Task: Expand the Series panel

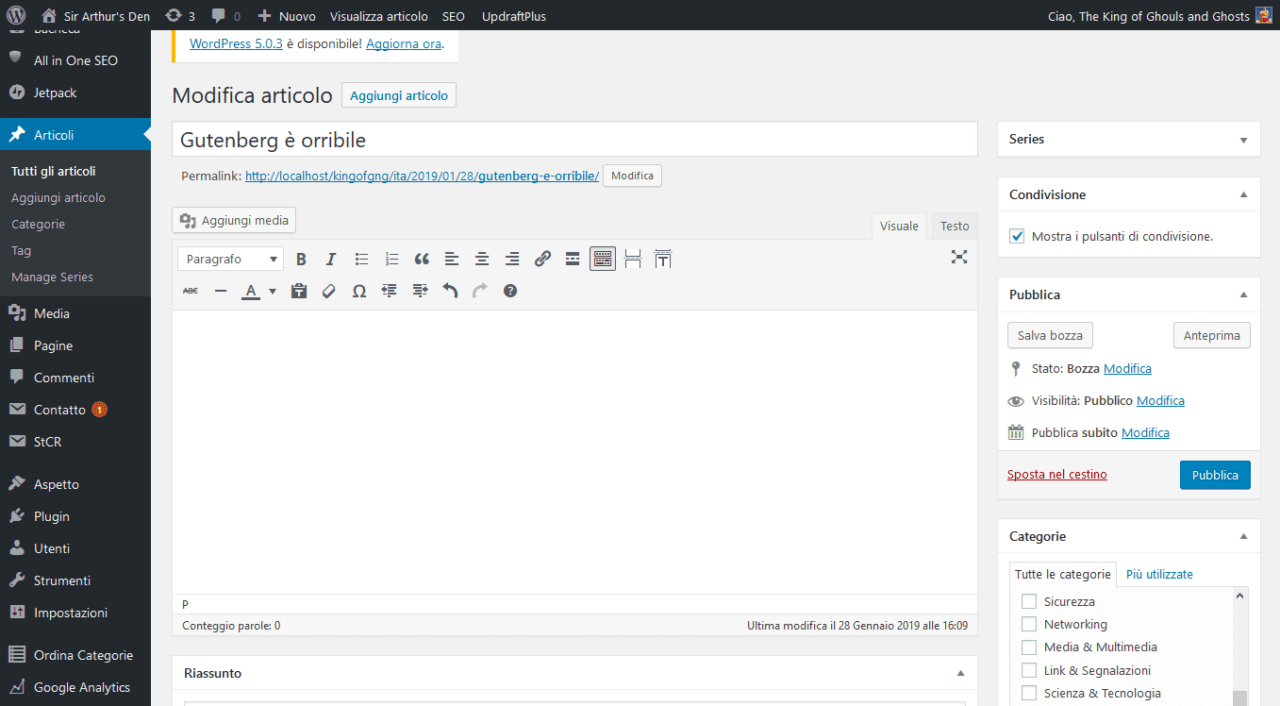Action: coord(1243,140)
